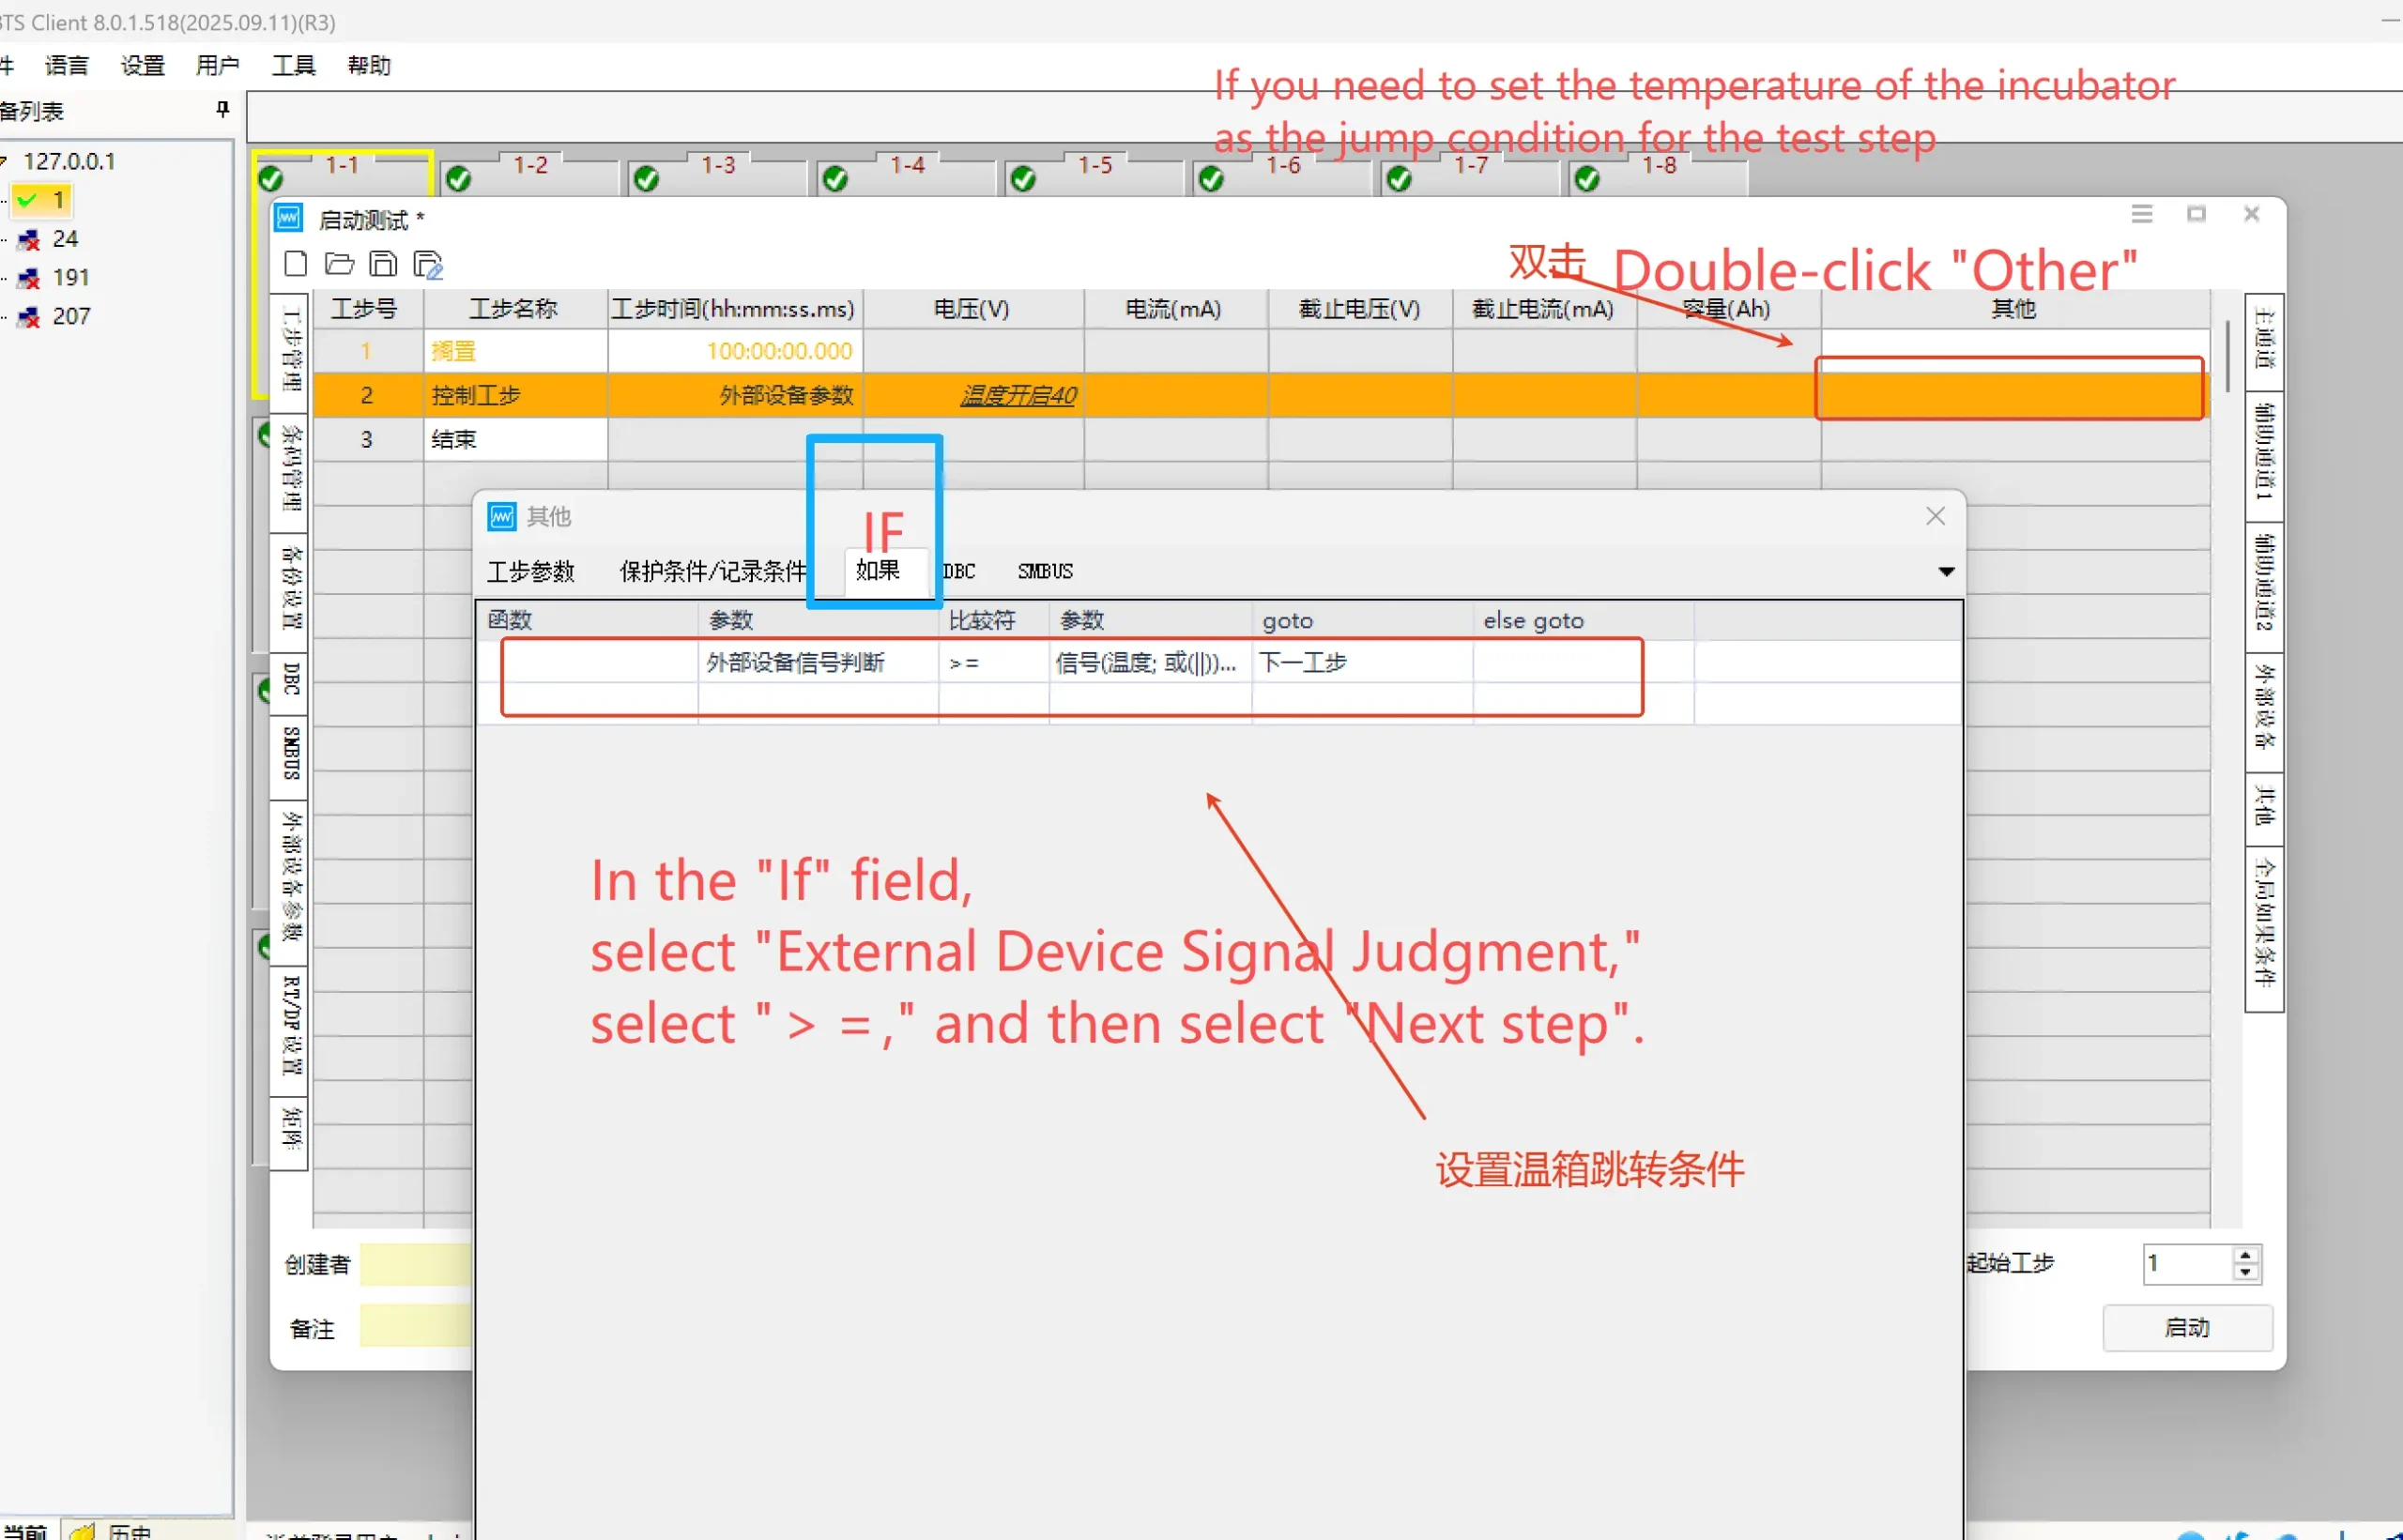This screenshot has width=2403, height=1540.
Task: Click the green check icon of channel 1-1
Action: point(271,179)
